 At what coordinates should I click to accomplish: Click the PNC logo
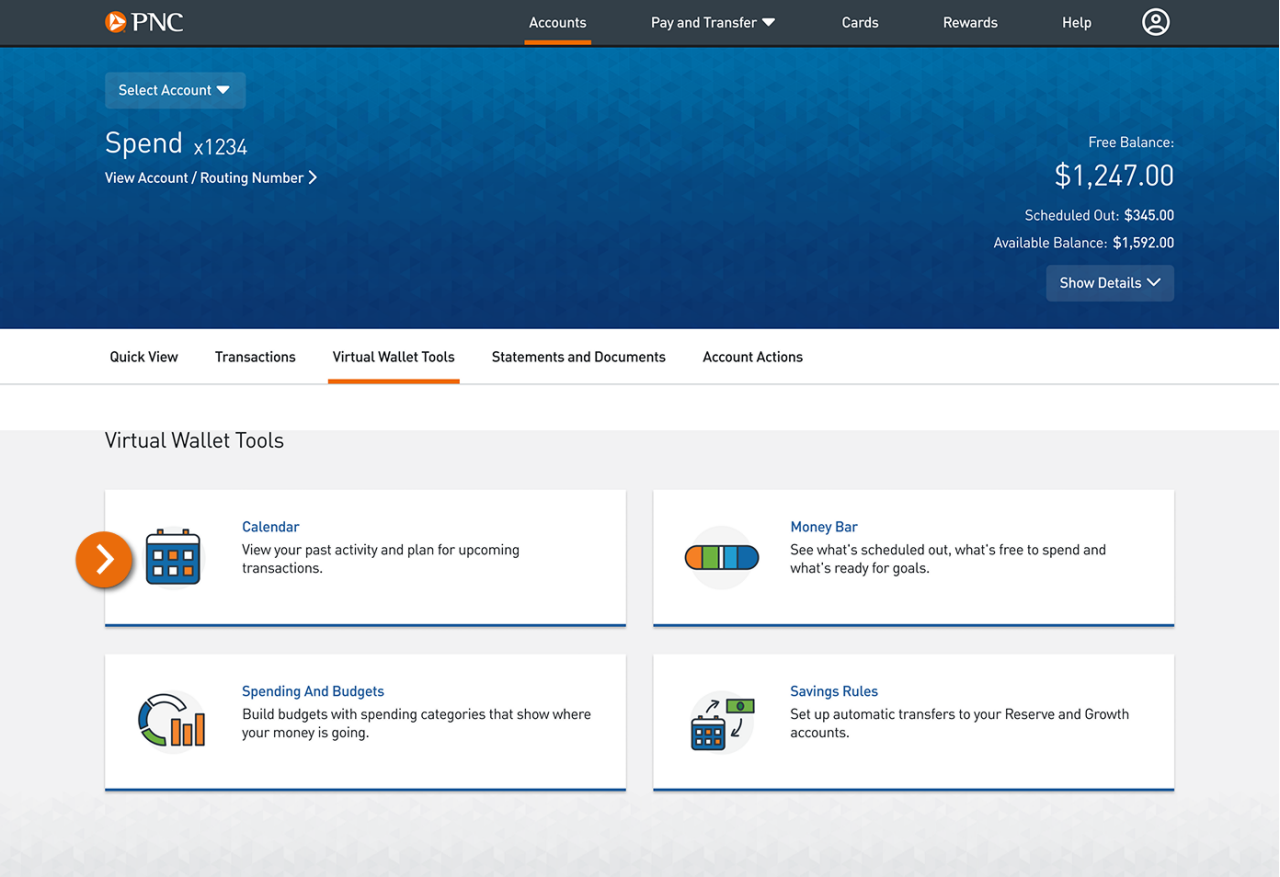(143, 22)
